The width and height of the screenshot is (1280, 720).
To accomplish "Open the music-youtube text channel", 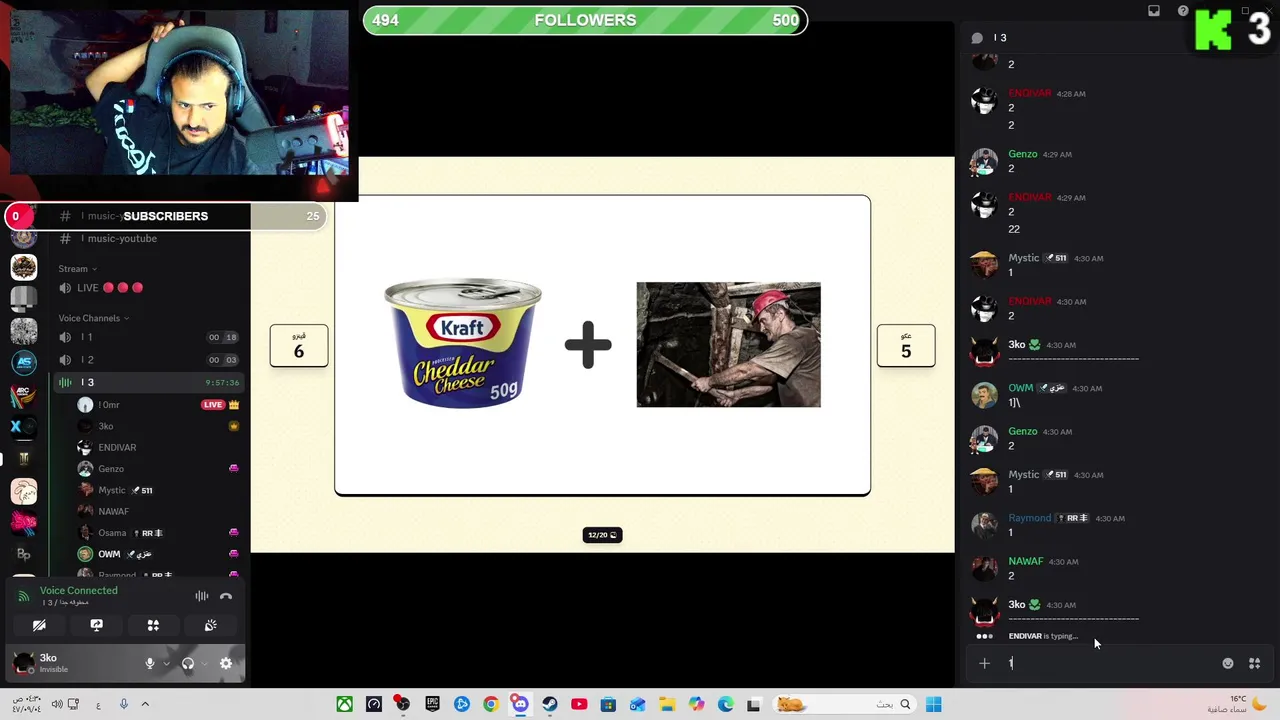I will point(148,238).
